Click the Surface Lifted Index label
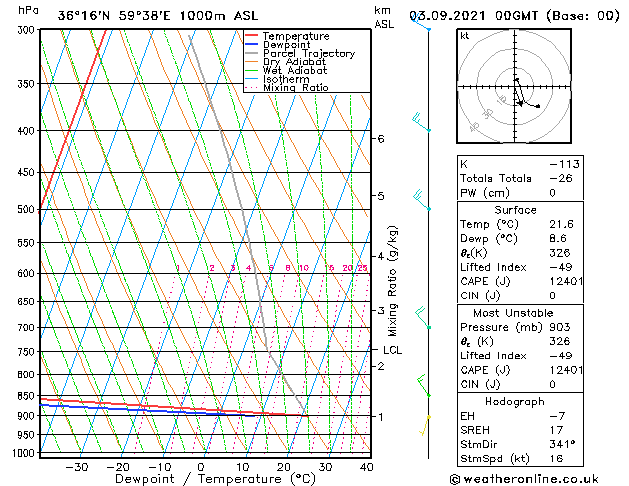The image size is (629, 486). tap(493, 267)
